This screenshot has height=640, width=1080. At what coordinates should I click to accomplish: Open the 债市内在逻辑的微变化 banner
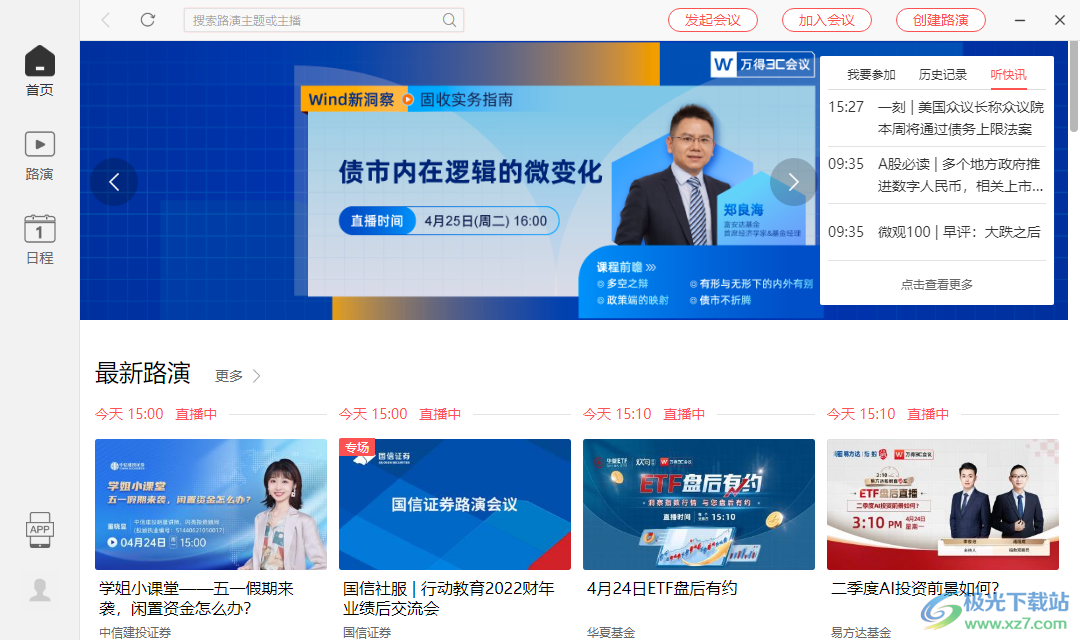tap(470, 172)
